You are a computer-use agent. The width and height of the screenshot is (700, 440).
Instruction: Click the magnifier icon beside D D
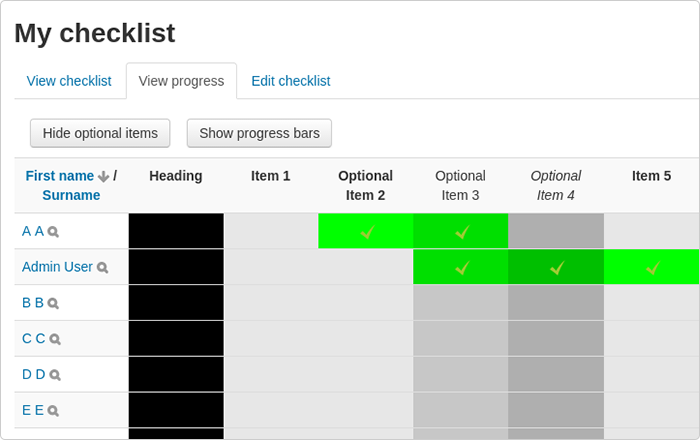[x=55, y=375]
